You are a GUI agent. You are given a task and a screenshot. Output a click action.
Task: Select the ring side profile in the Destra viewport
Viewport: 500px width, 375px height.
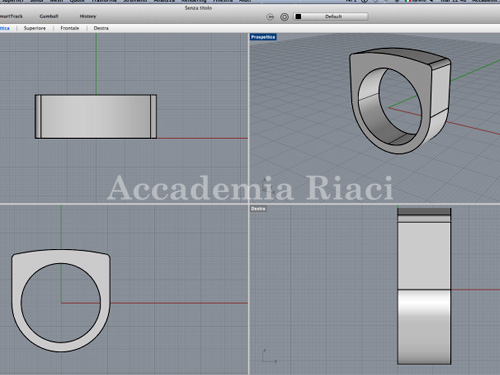424,286
